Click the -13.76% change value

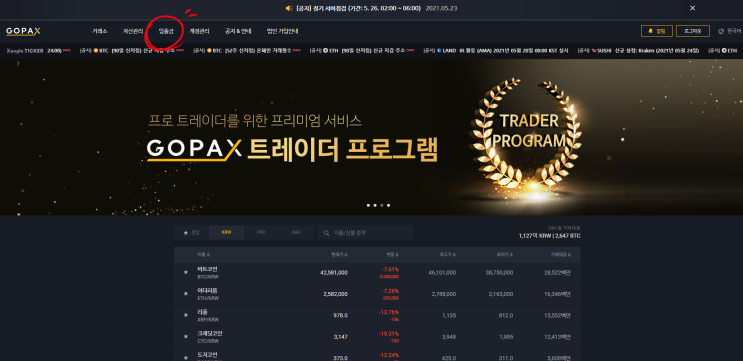pyautogui.click(x=389, y=312)
